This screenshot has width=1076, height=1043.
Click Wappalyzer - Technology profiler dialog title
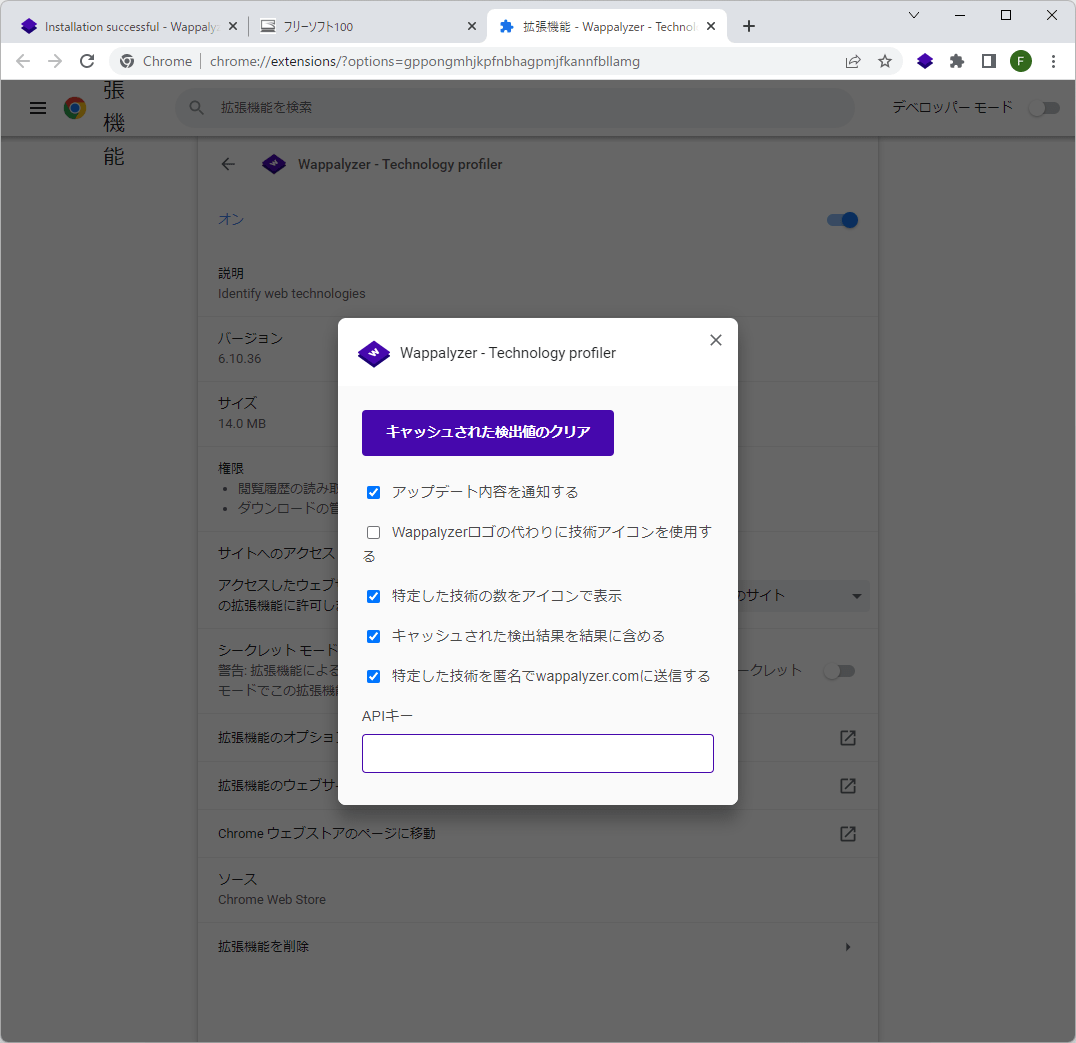[508, 353]
